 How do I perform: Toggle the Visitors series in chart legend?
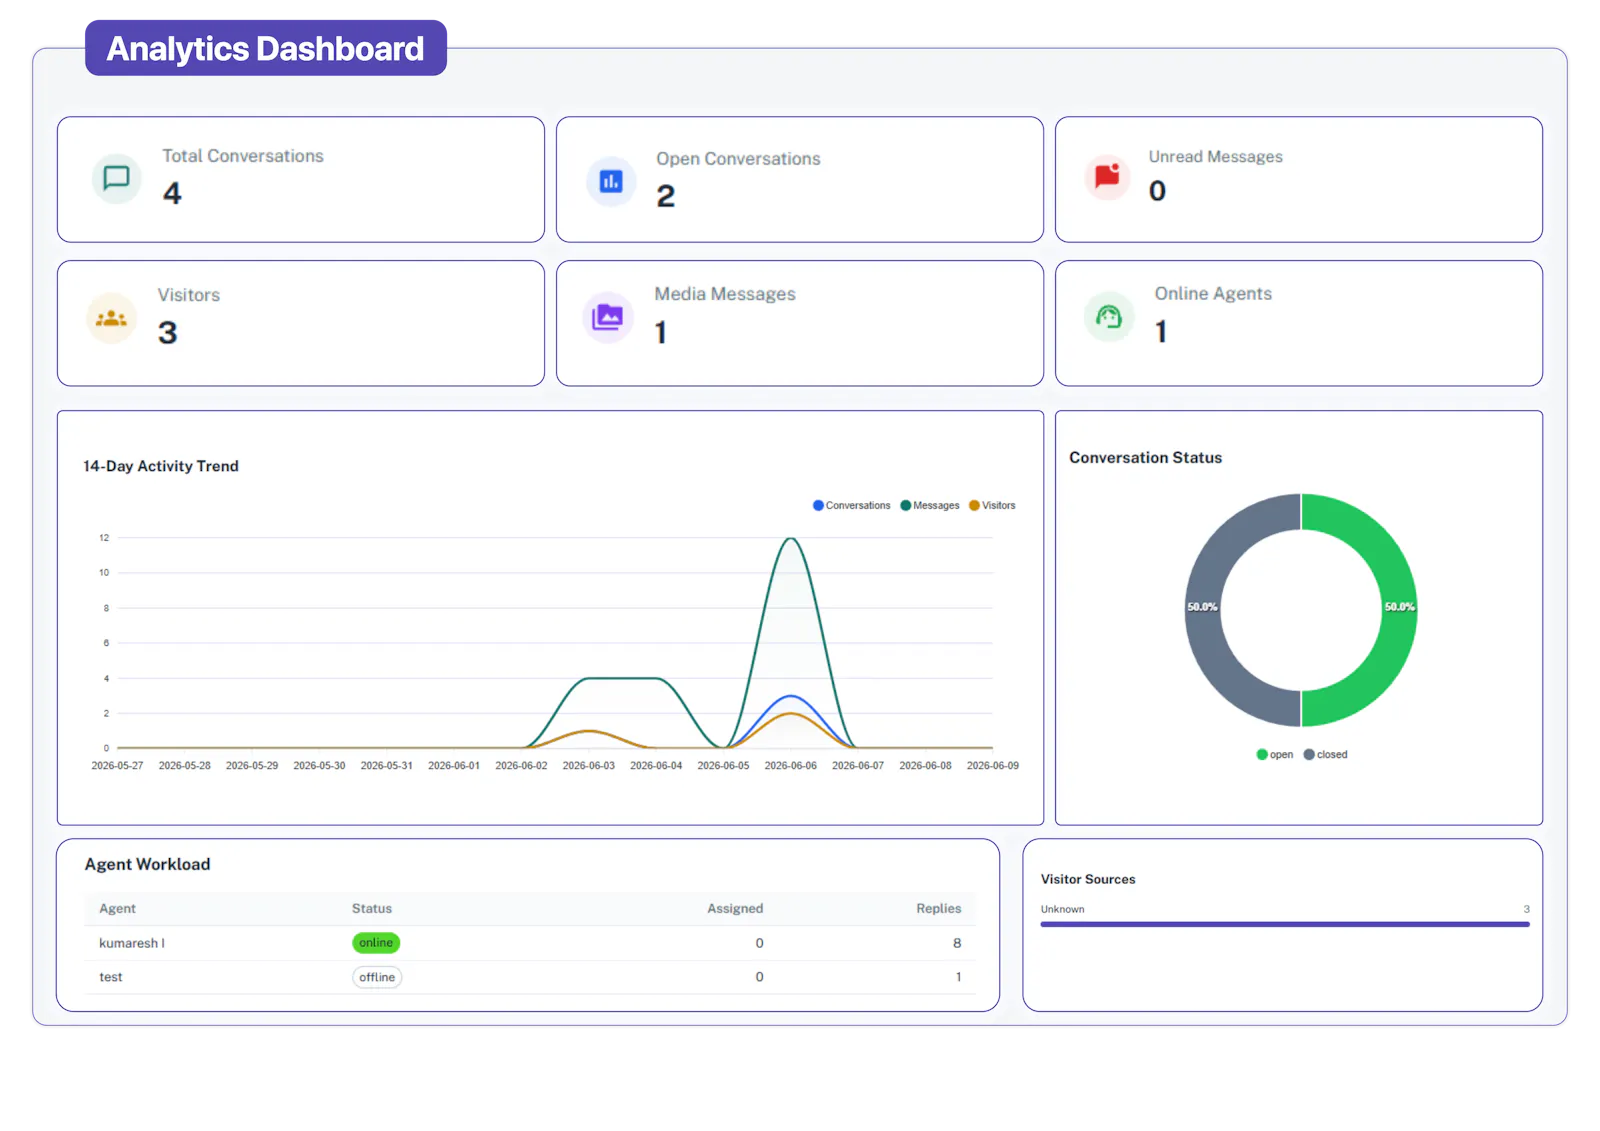point(992,505)
